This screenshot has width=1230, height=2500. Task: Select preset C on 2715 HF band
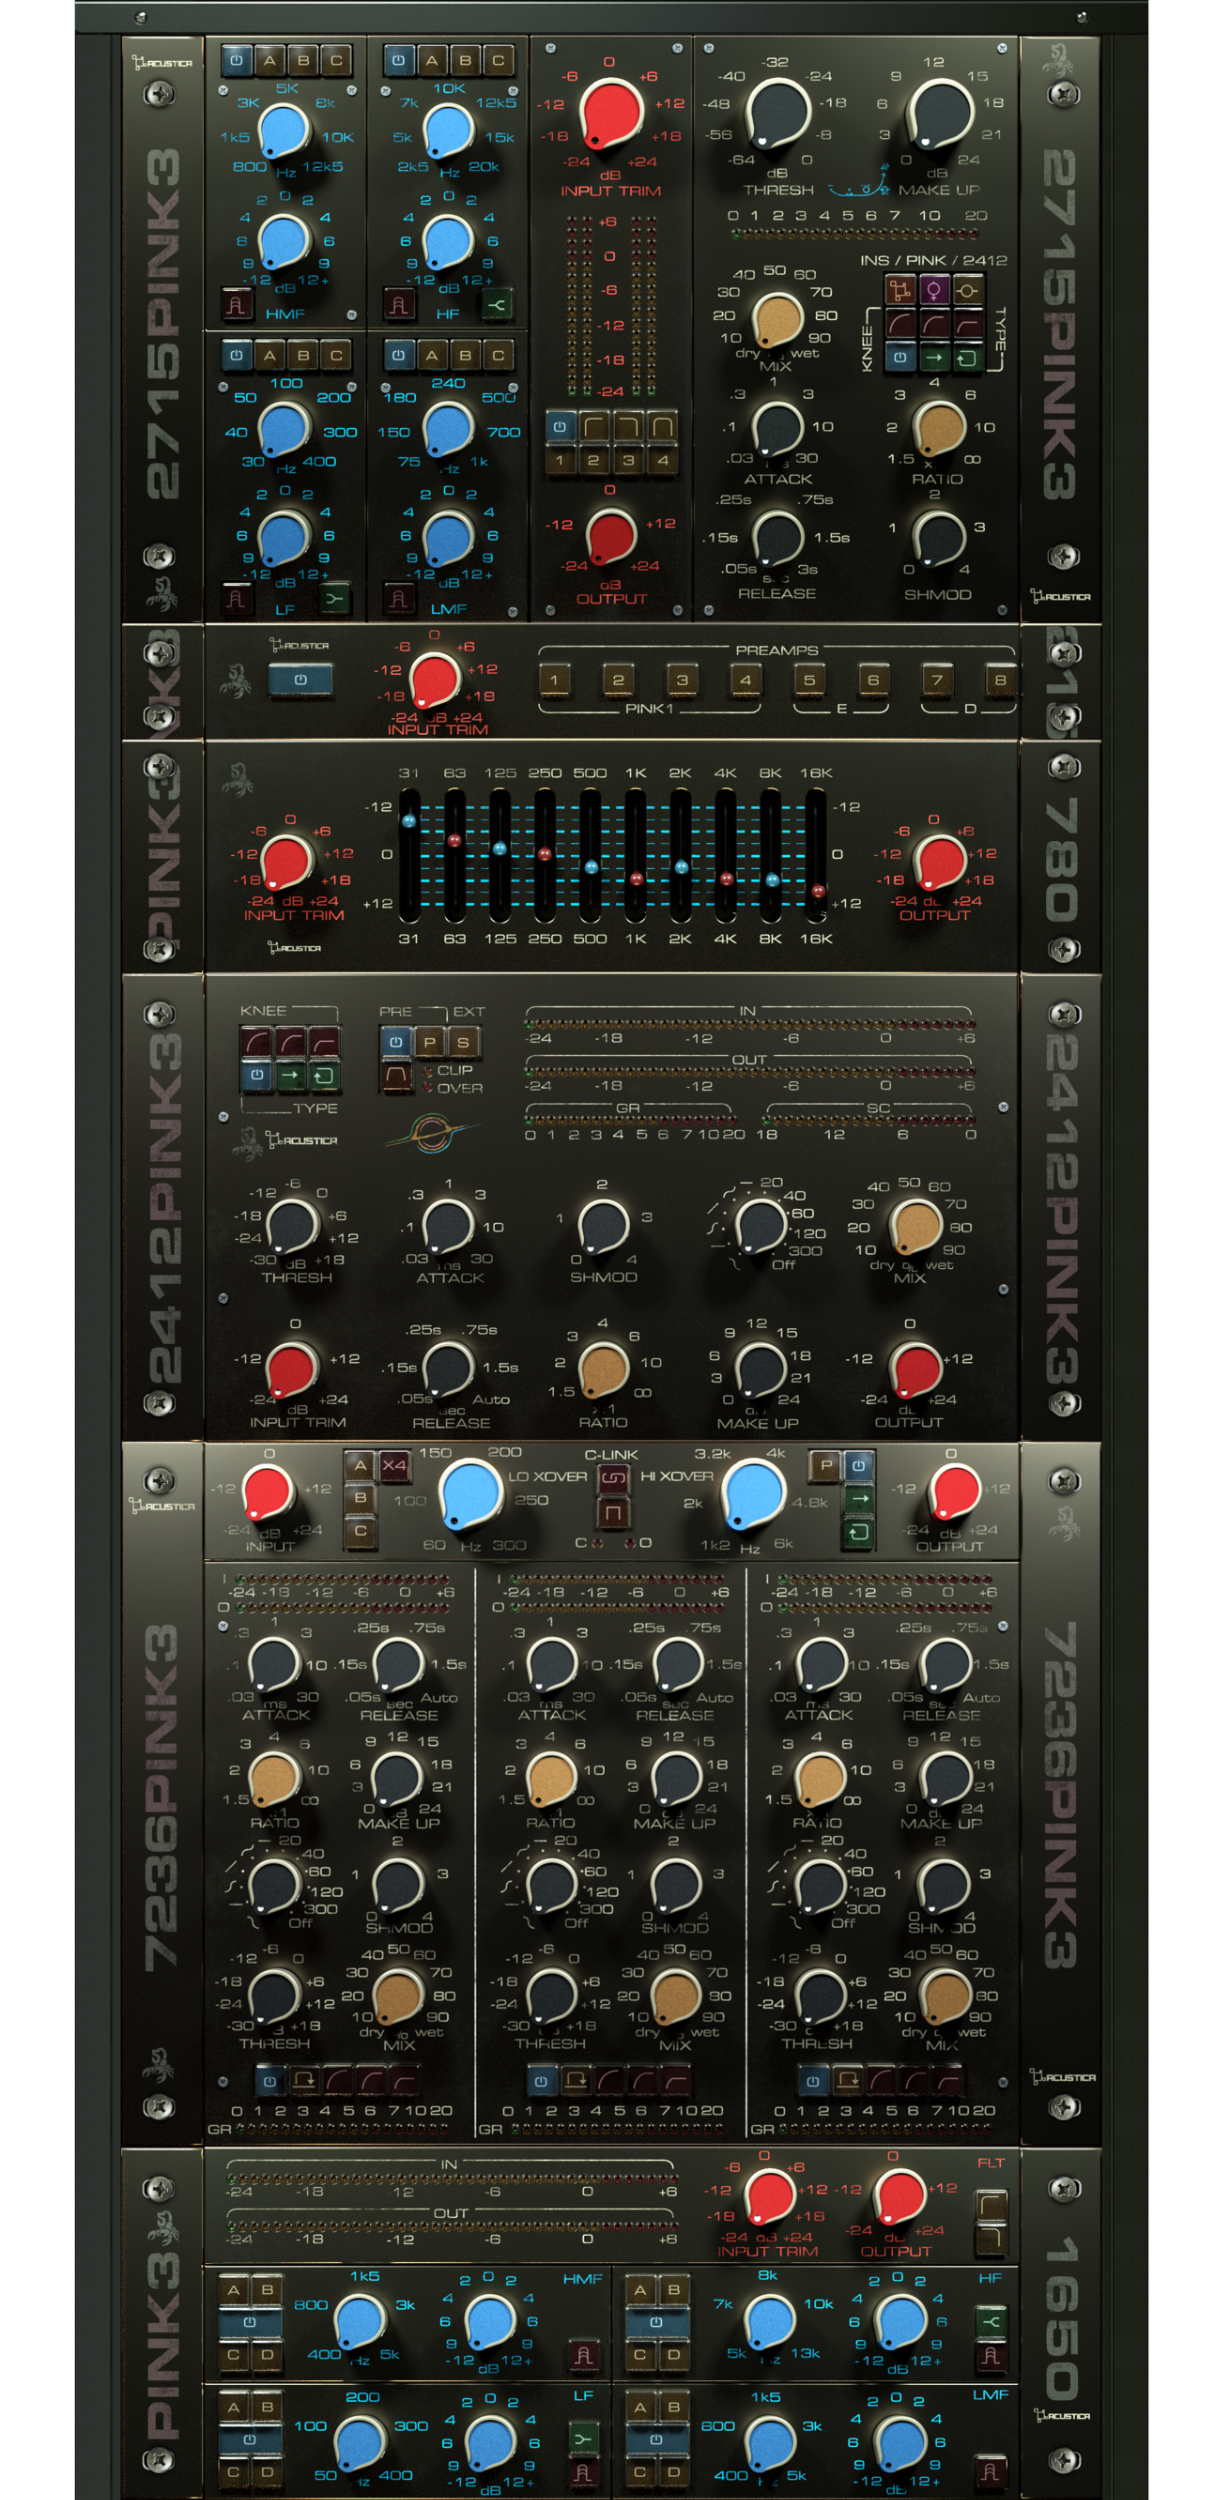(x=498, y=61)
